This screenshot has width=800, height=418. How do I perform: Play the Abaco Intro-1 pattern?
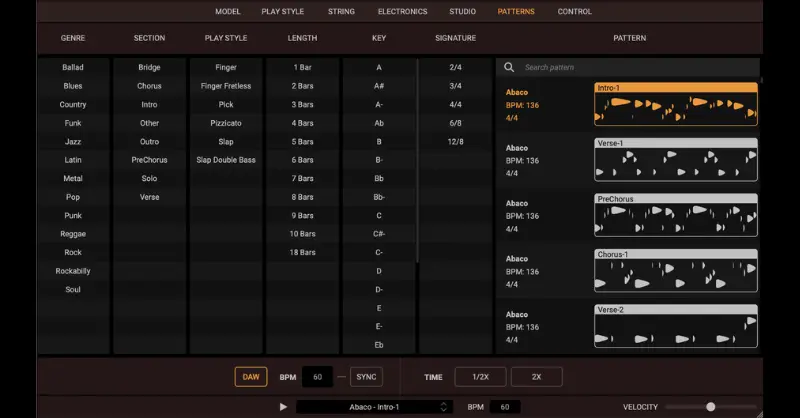pos(283,407)
